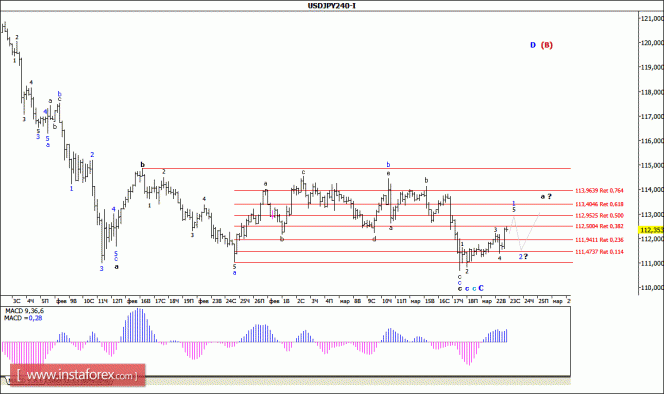Select the 113,4046 Ret 0,618 Fibonacci label
Viewport: 664px width, 394px height.
click(599, 204)
